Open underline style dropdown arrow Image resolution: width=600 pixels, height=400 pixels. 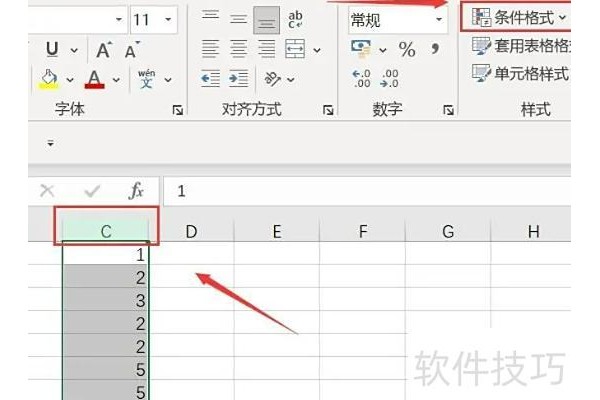(x=74, y=50)
